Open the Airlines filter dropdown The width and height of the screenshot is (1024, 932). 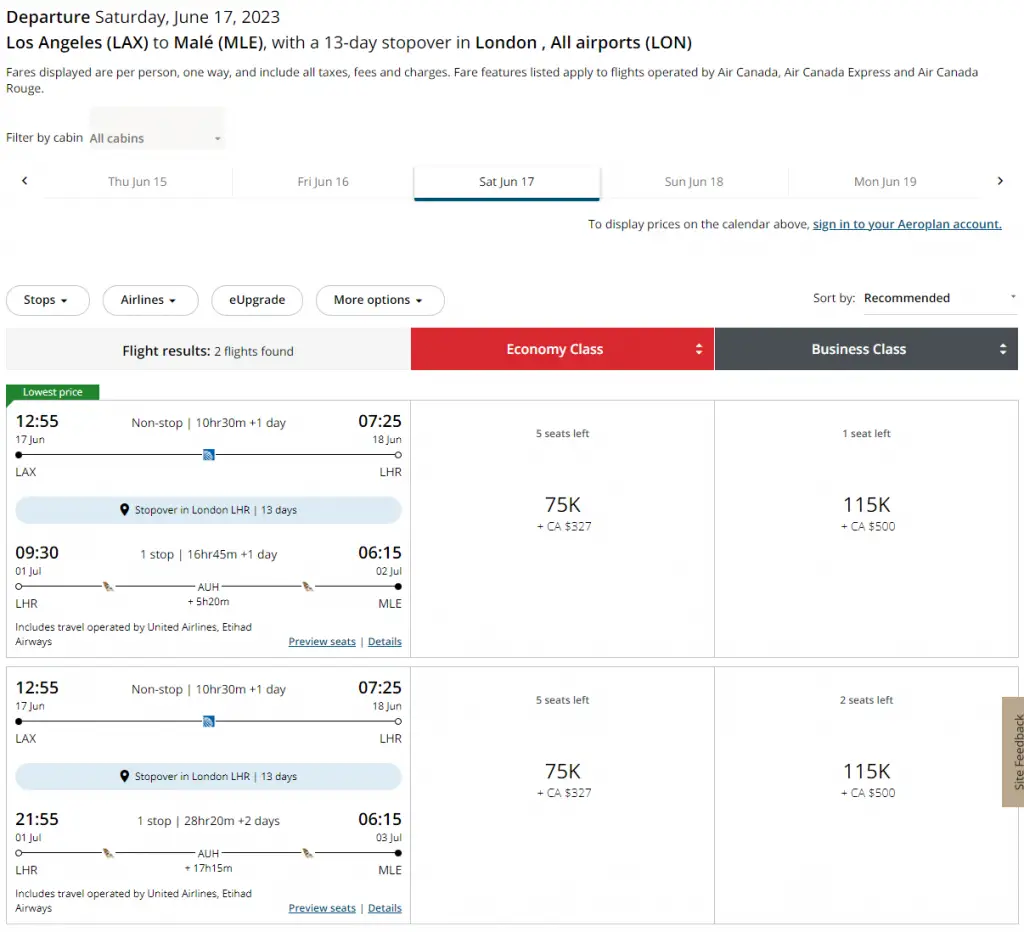coord(148,300)
